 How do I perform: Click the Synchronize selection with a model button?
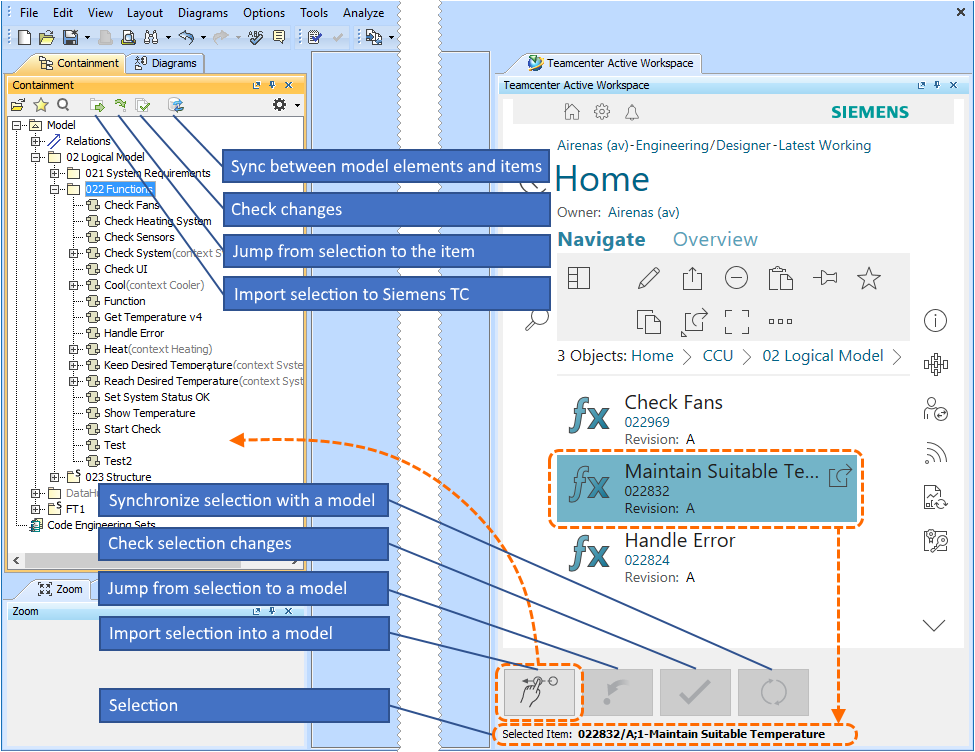773,692
